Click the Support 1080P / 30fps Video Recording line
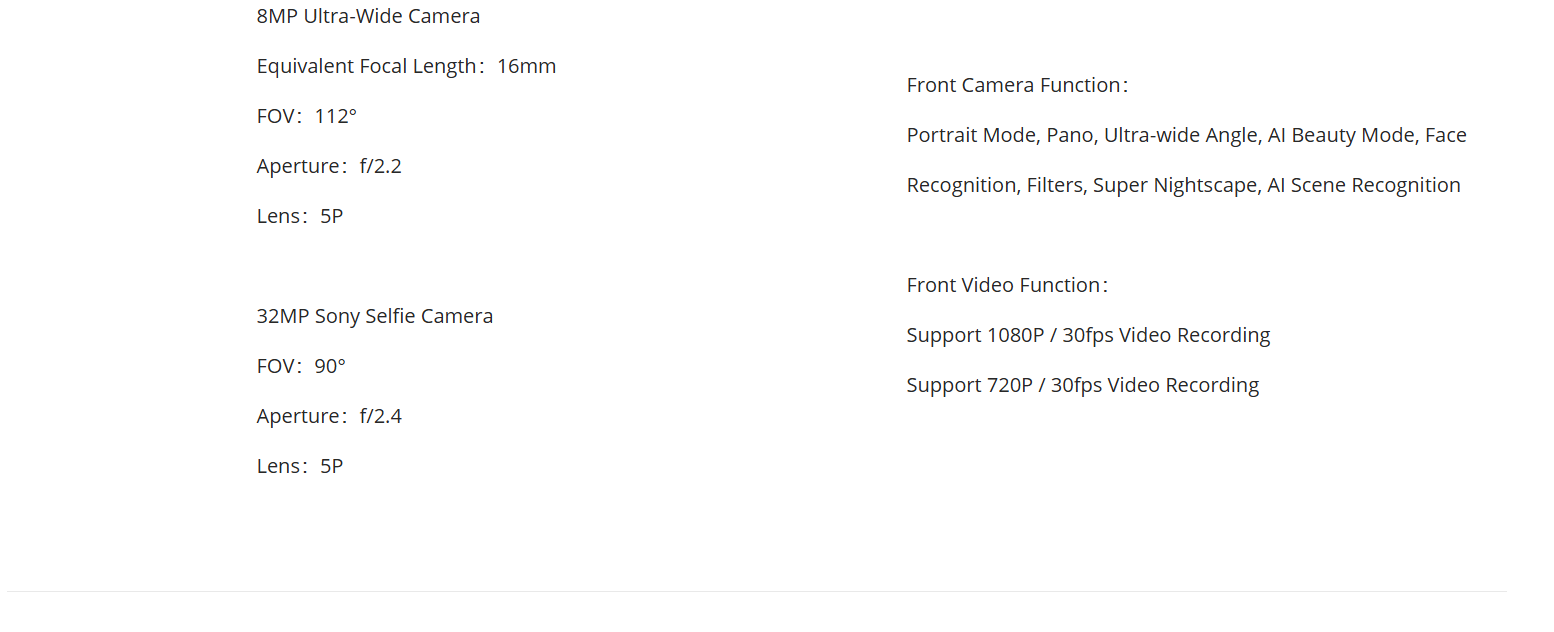The height and width of the screenshot is (632, 1554). point(1088,335)
